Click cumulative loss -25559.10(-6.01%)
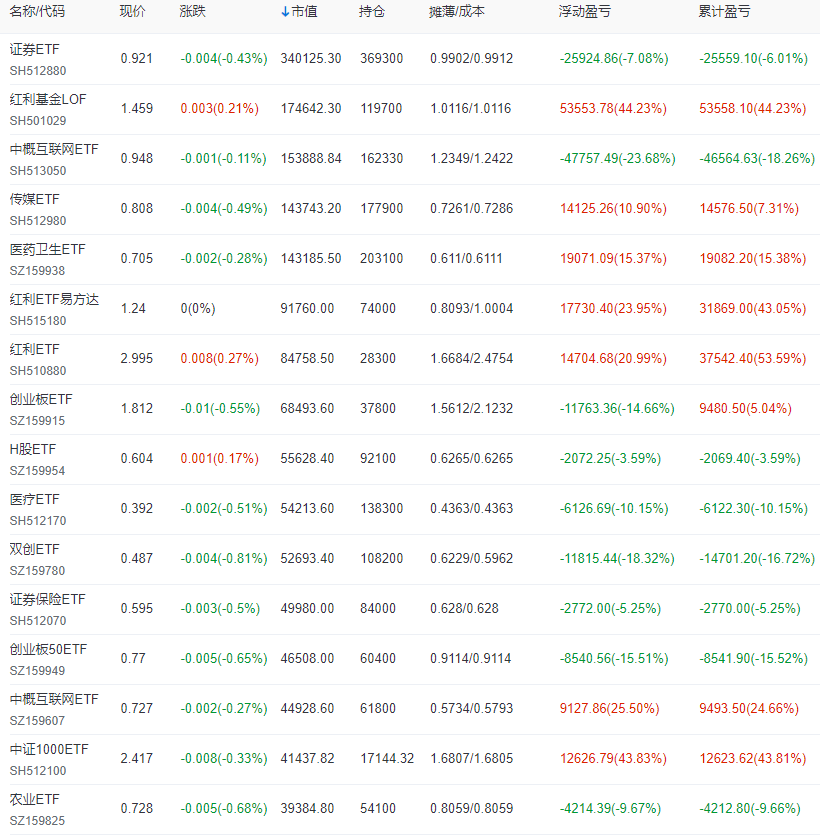The height and width of the screenshot is (838, 820). click(754, 58)
